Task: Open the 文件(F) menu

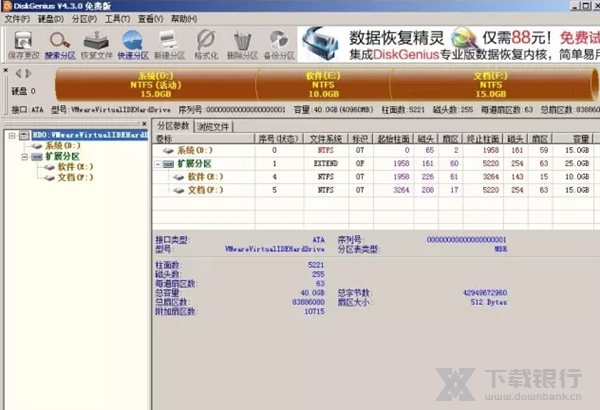Action: [x=17, y=19]
